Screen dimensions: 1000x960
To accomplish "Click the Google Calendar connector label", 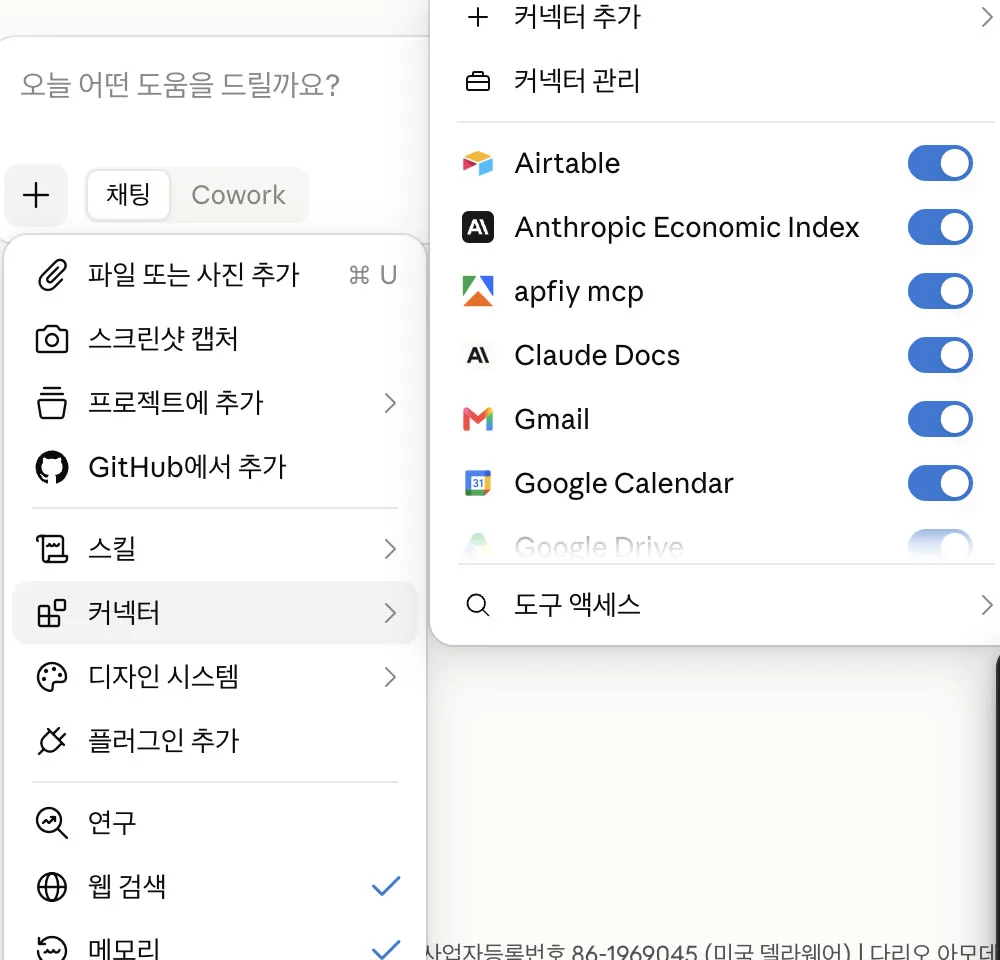I will coord(624,484).
